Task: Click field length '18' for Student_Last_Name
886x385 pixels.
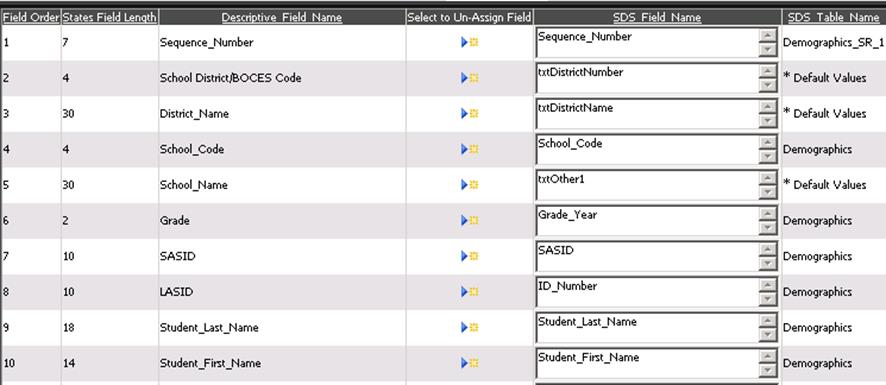Action: tap(68, 327)
